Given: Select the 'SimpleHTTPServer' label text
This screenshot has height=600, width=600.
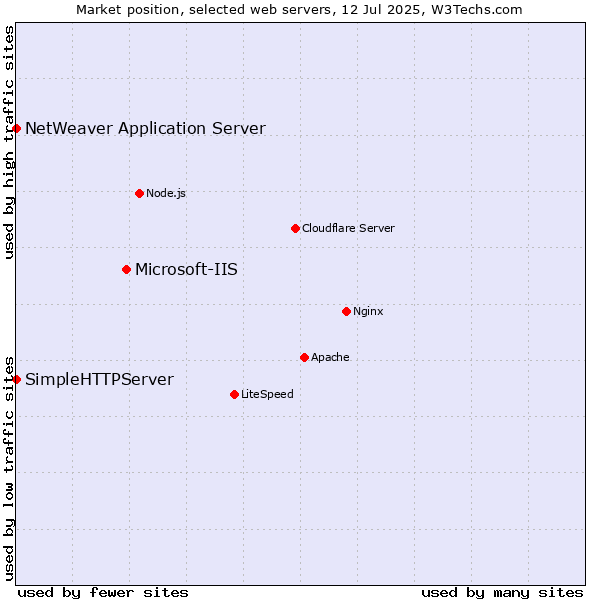Looking at the screenshot, I should point(99,380).
